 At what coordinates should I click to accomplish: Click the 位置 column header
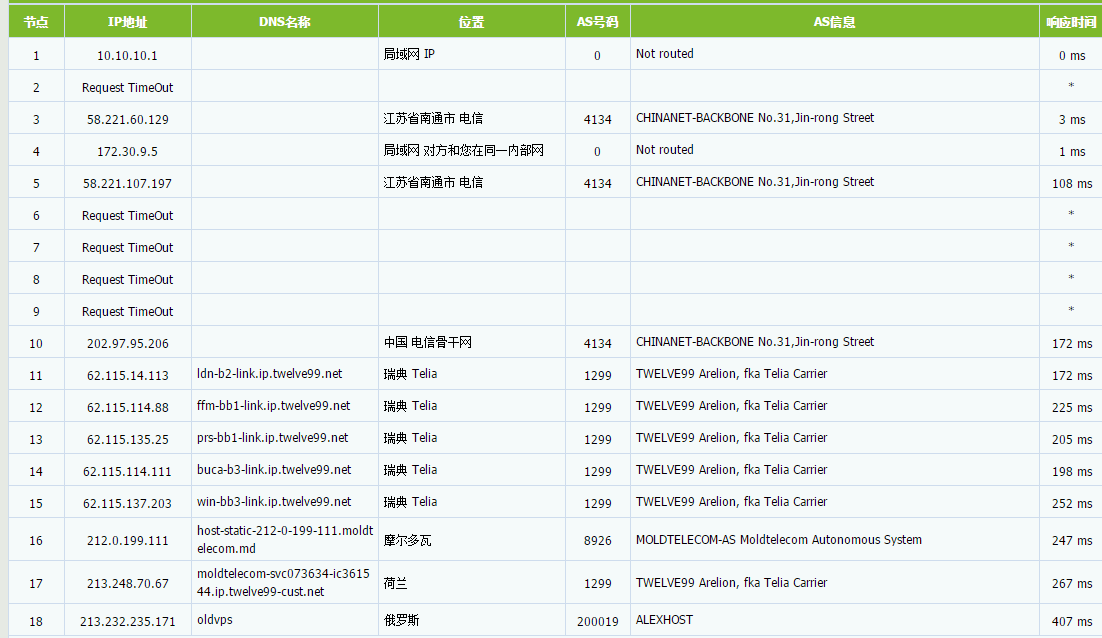click(472, 22)
